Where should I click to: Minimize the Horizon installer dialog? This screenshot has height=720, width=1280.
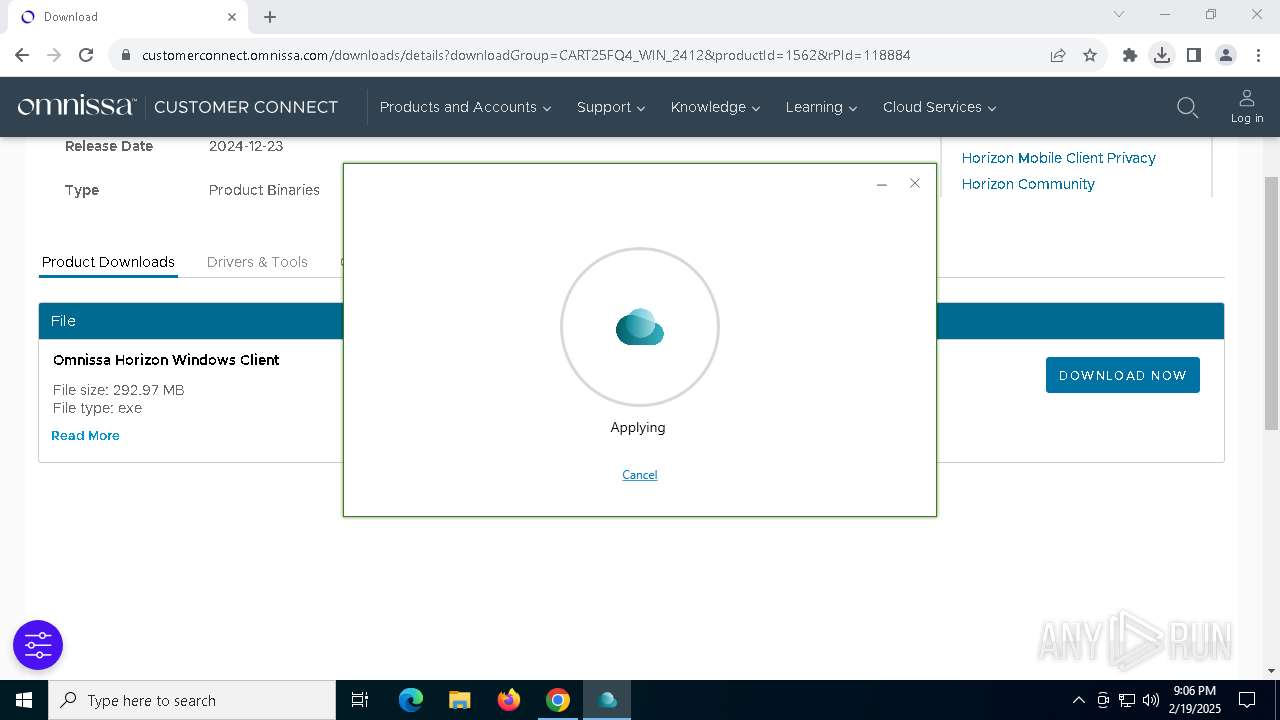click(882, 184)
